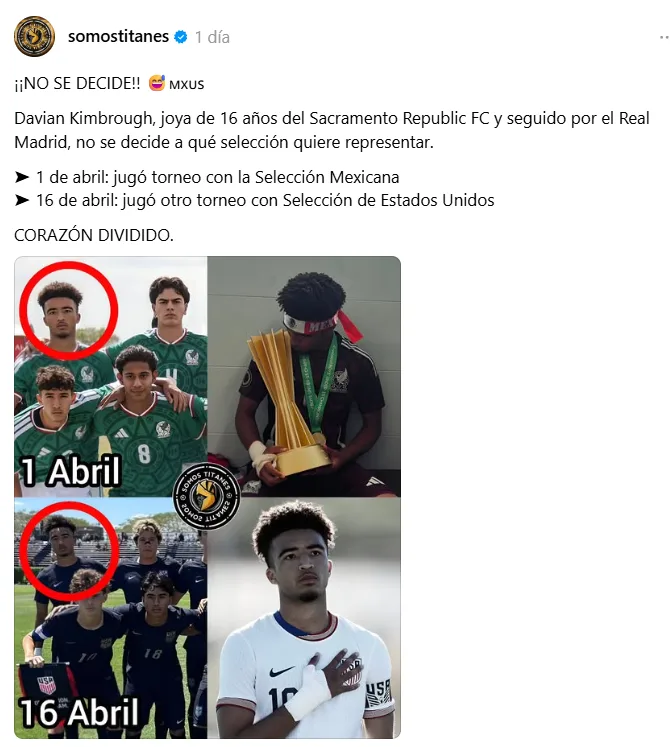
Task: Open the USA team photo, 16 Abril
Action: coord(111,618)
